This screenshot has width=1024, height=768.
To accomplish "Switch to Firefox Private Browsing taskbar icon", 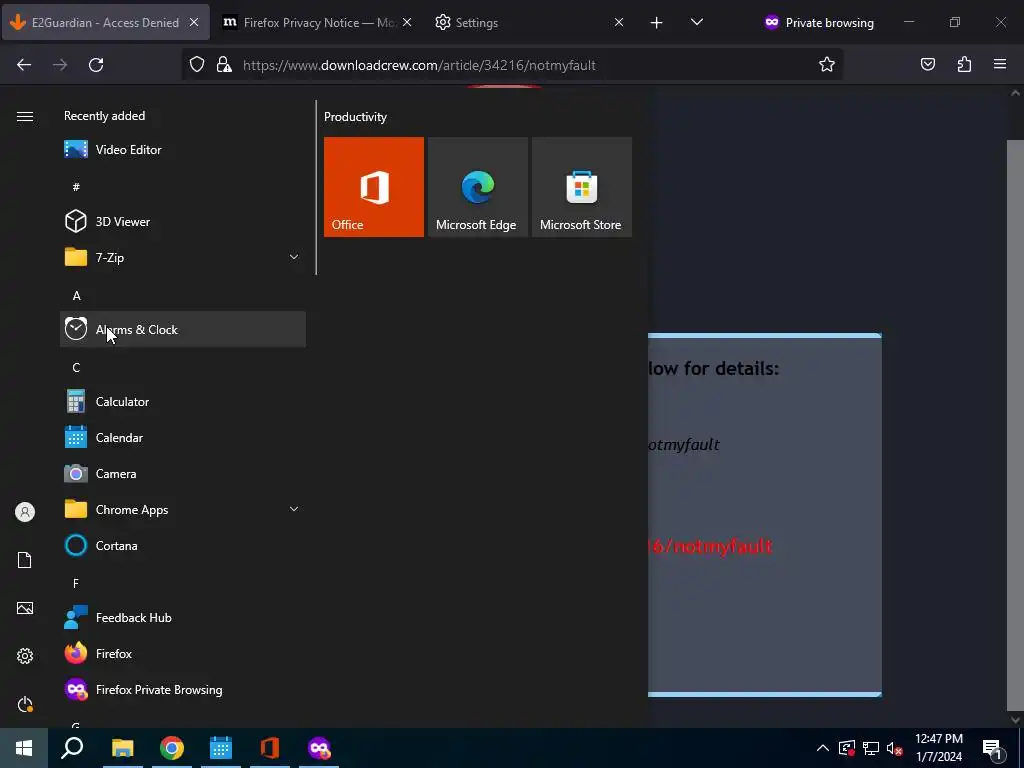I will click(319, 748).
